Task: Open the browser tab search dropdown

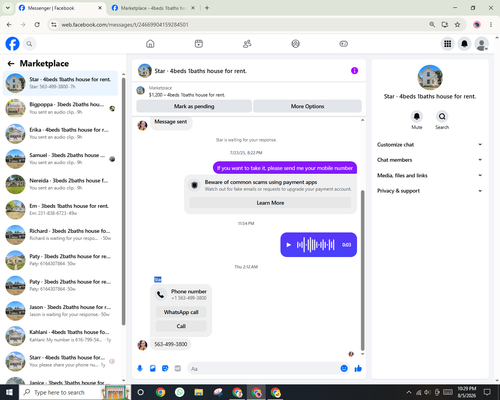Action: [x=8, y=8]
